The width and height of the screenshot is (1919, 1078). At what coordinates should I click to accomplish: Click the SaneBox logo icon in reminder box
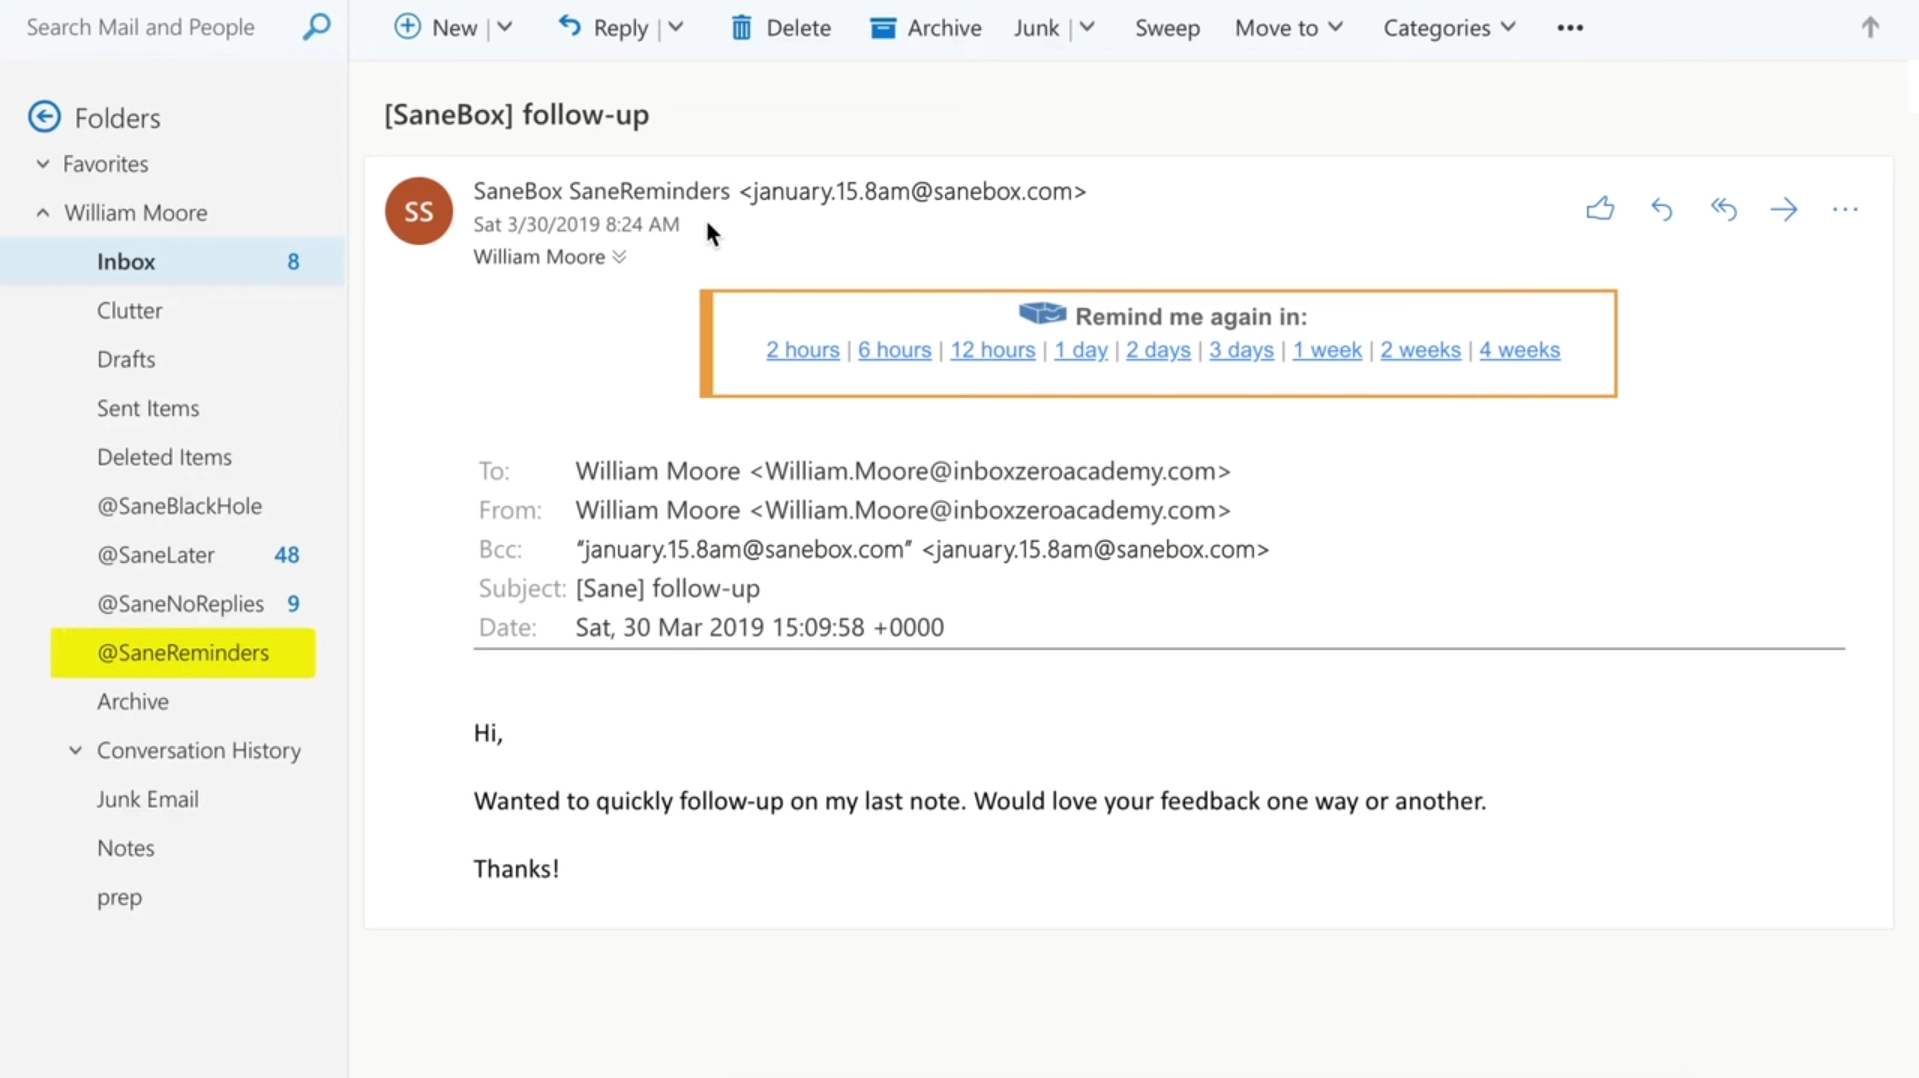(x=1042, y=314)
